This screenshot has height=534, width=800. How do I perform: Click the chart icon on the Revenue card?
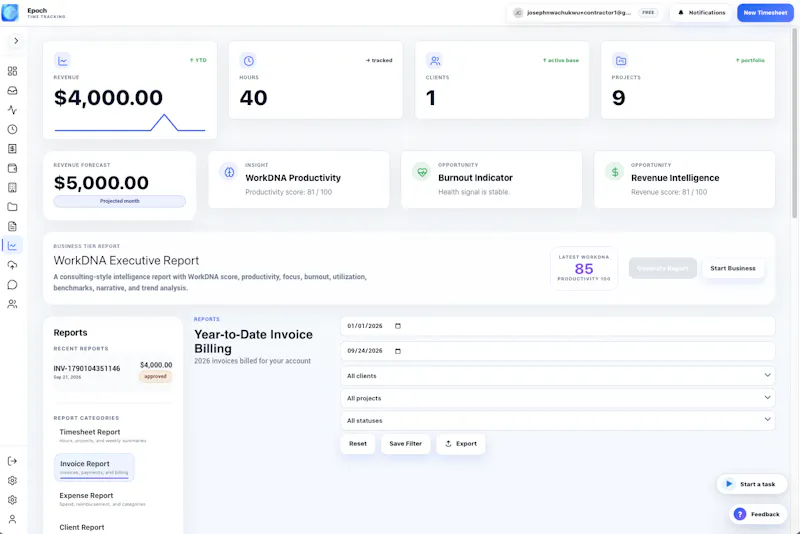(62, 61)
